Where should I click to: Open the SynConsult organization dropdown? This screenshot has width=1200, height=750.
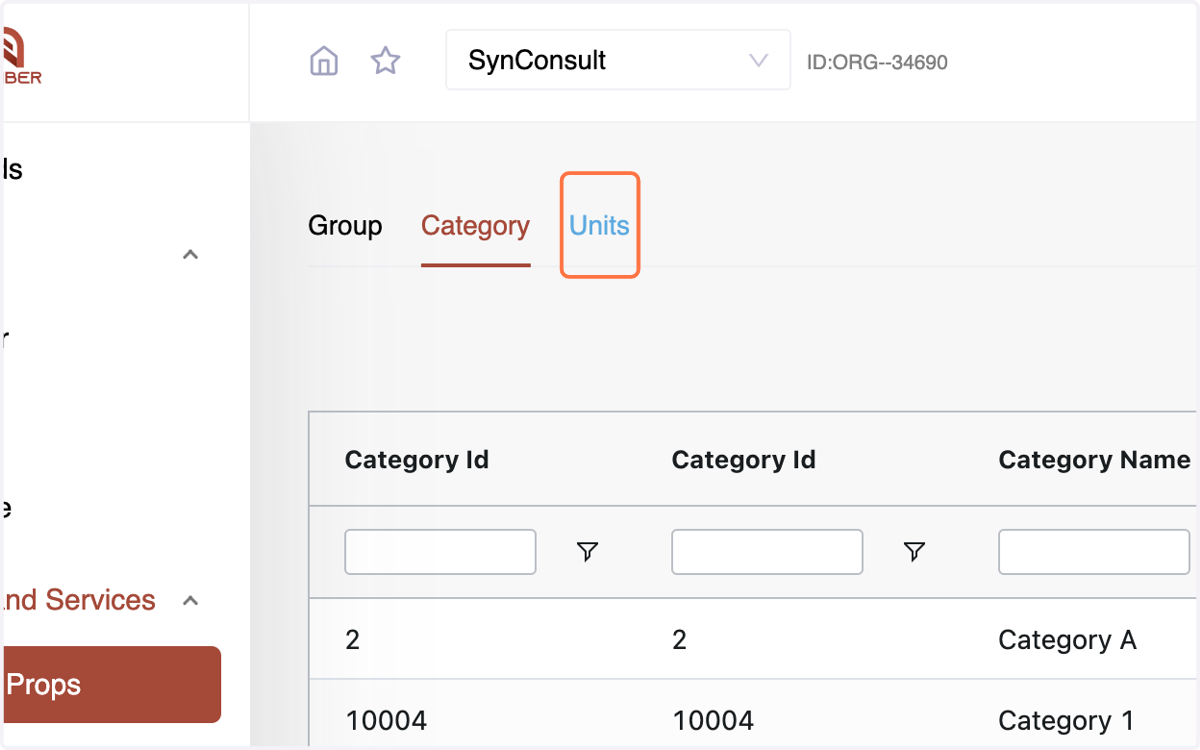(x=618, y=60)
